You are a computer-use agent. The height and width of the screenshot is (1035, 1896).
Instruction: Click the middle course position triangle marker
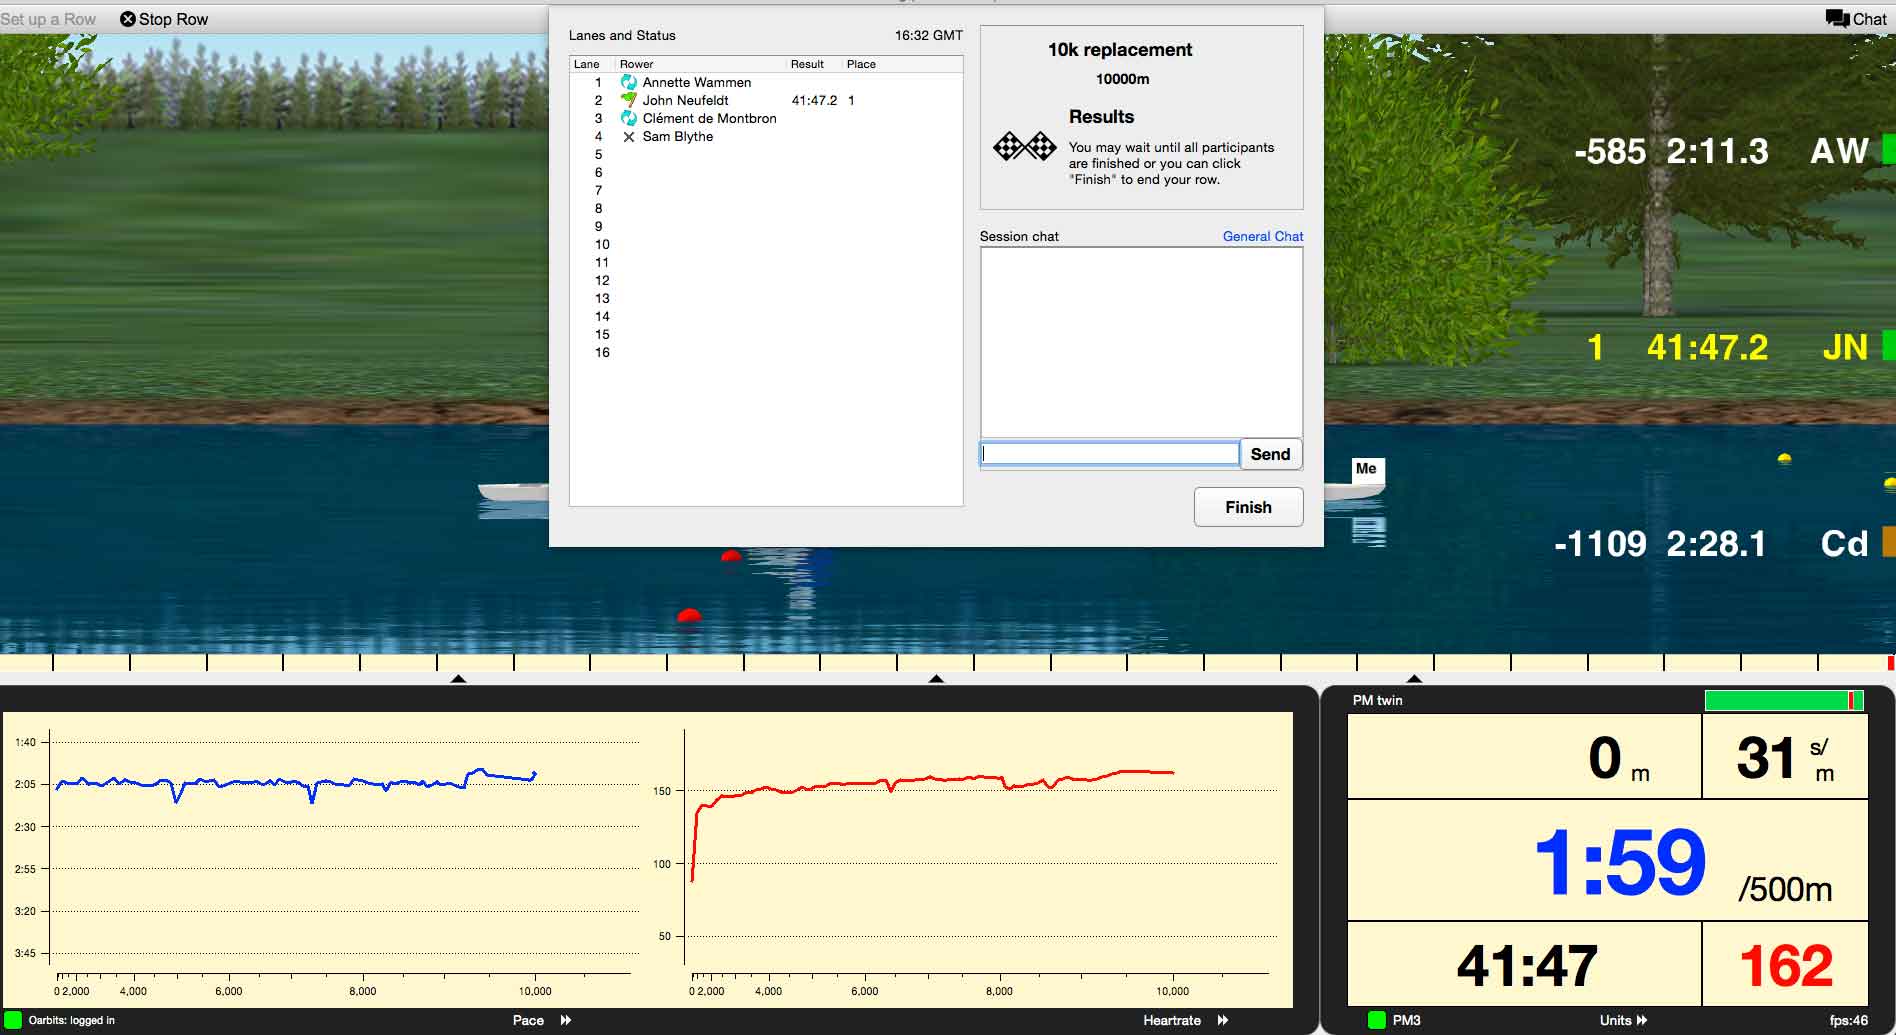click(x=936, y=679)
